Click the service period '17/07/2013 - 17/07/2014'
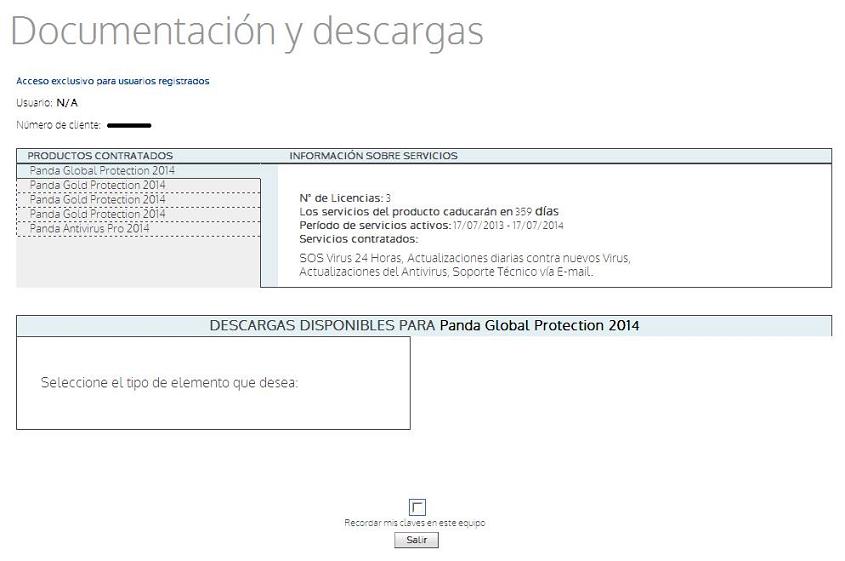 click(x=508, y=225)
